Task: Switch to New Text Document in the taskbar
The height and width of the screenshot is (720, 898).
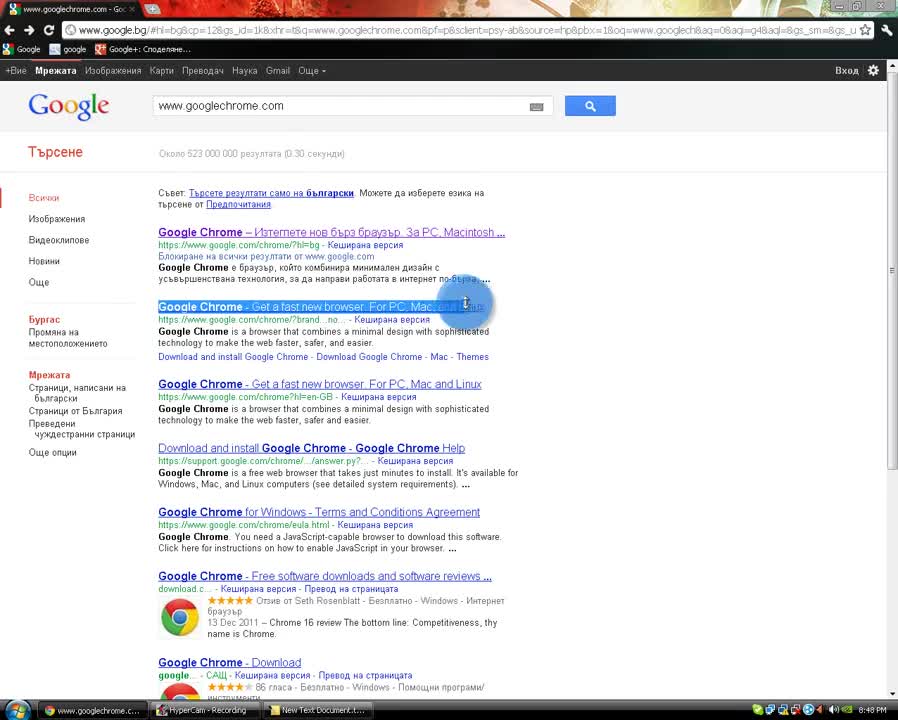Action: [317, 710]
